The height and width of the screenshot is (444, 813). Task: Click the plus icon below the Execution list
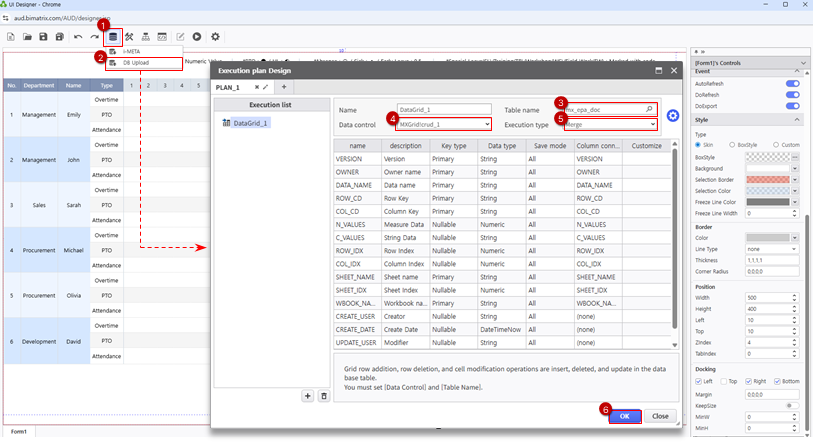pos(307,397)
